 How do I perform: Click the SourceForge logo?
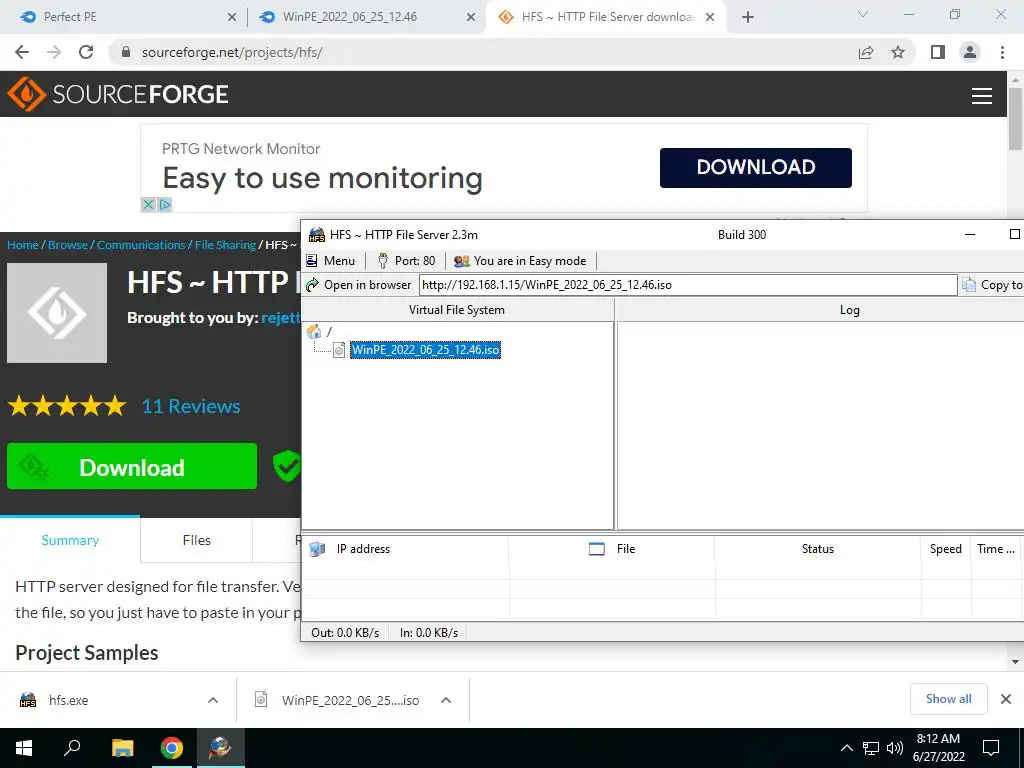pos(118,94)
